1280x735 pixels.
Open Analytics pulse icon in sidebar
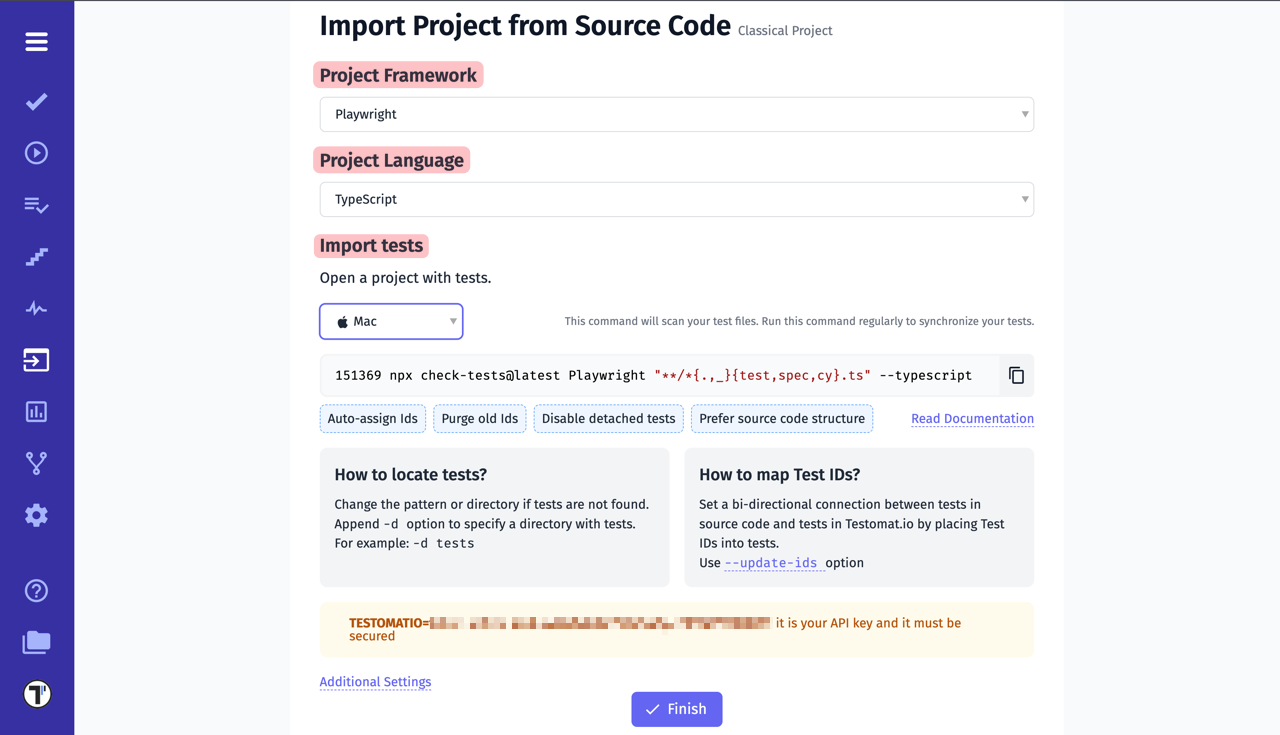coord(36,308)
